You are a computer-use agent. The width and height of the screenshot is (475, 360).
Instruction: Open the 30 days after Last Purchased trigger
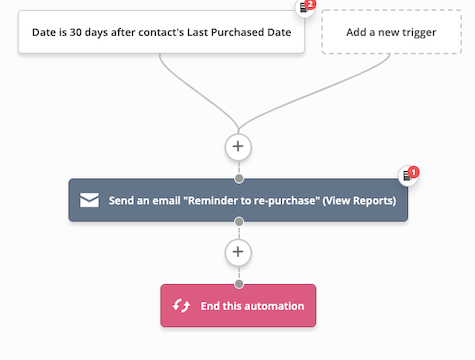coord(161,32)
